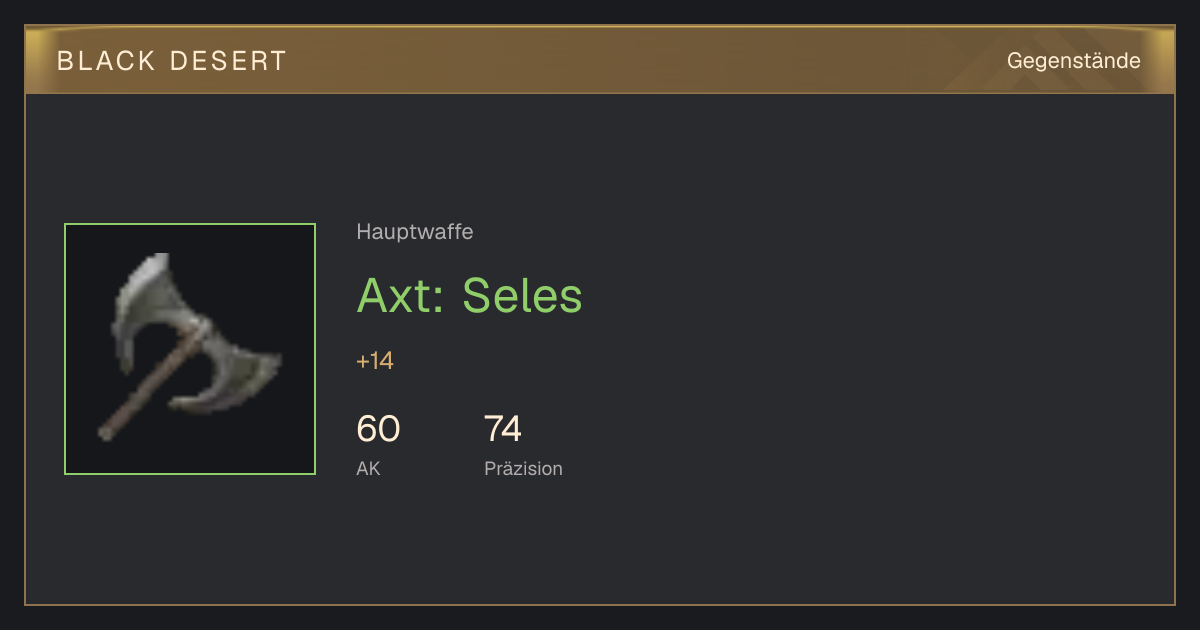Open the Gegenstände link in header

(x=1073, y=60)
